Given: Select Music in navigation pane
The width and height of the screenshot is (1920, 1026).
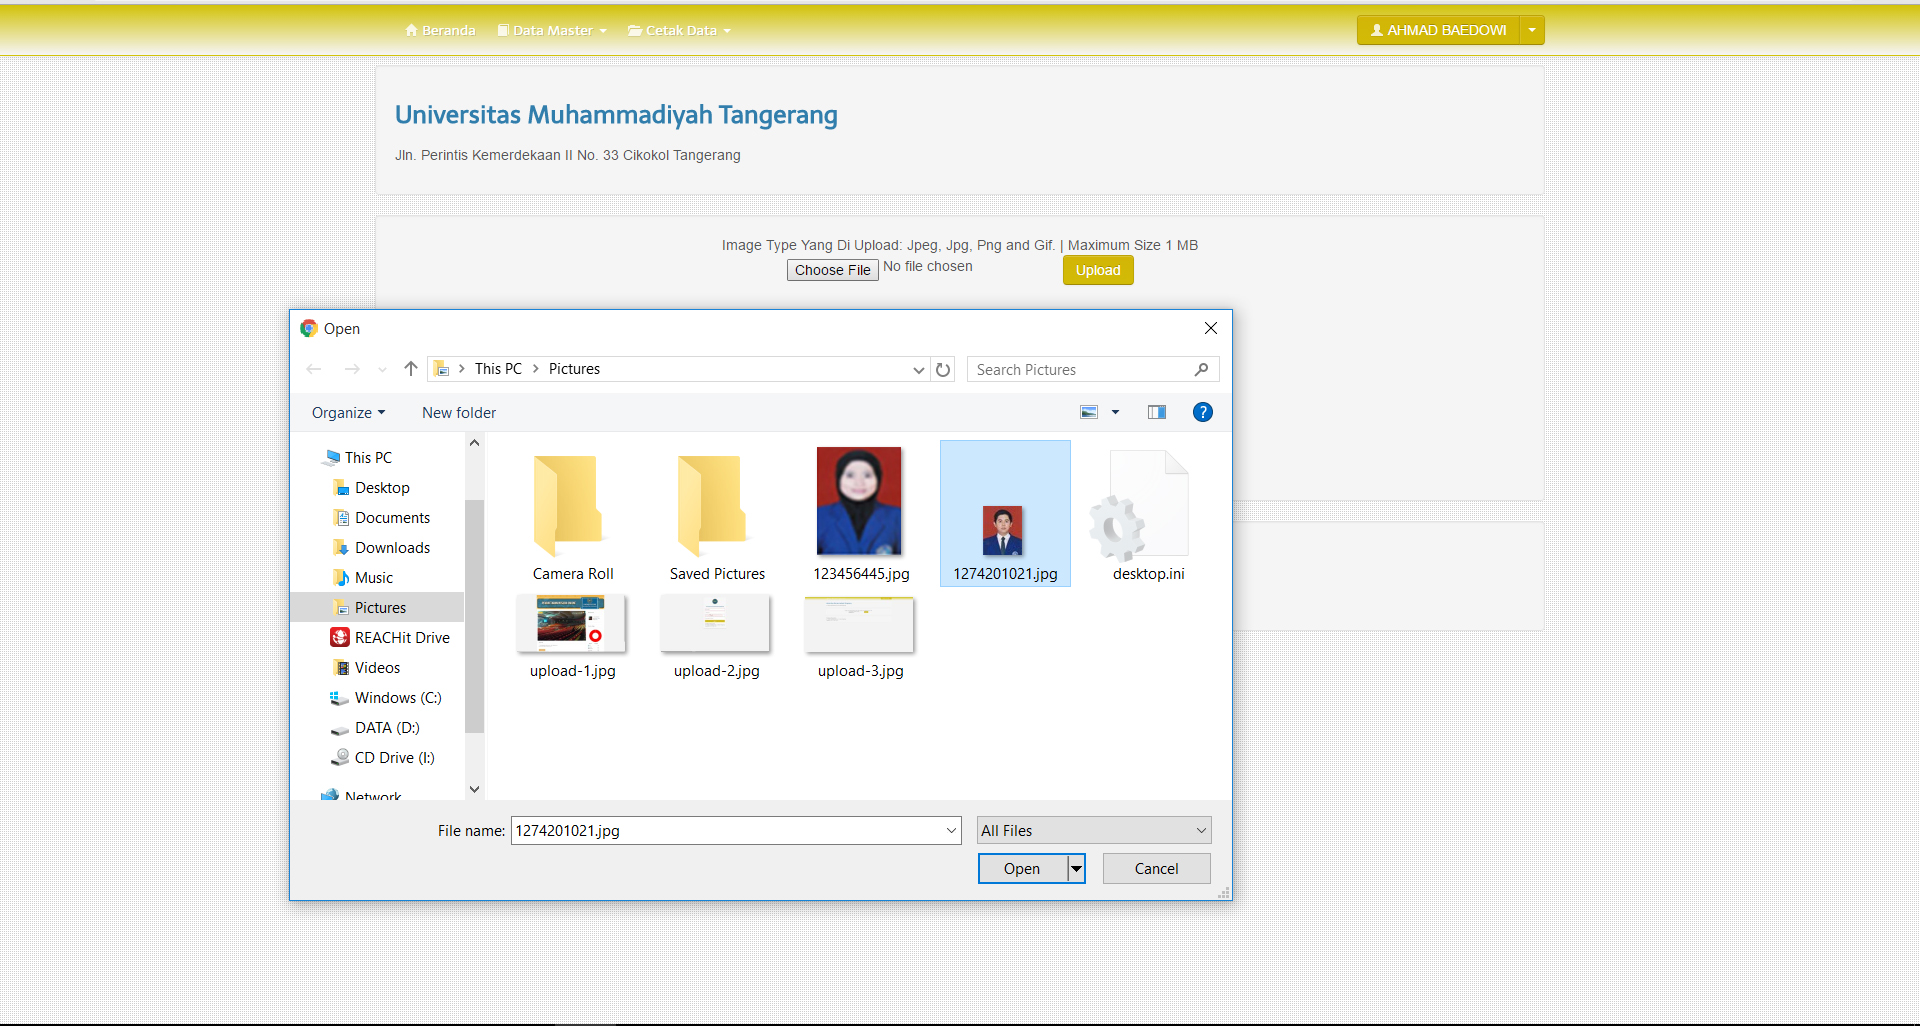Looking at the screenshot, I should tap(362, 578).
